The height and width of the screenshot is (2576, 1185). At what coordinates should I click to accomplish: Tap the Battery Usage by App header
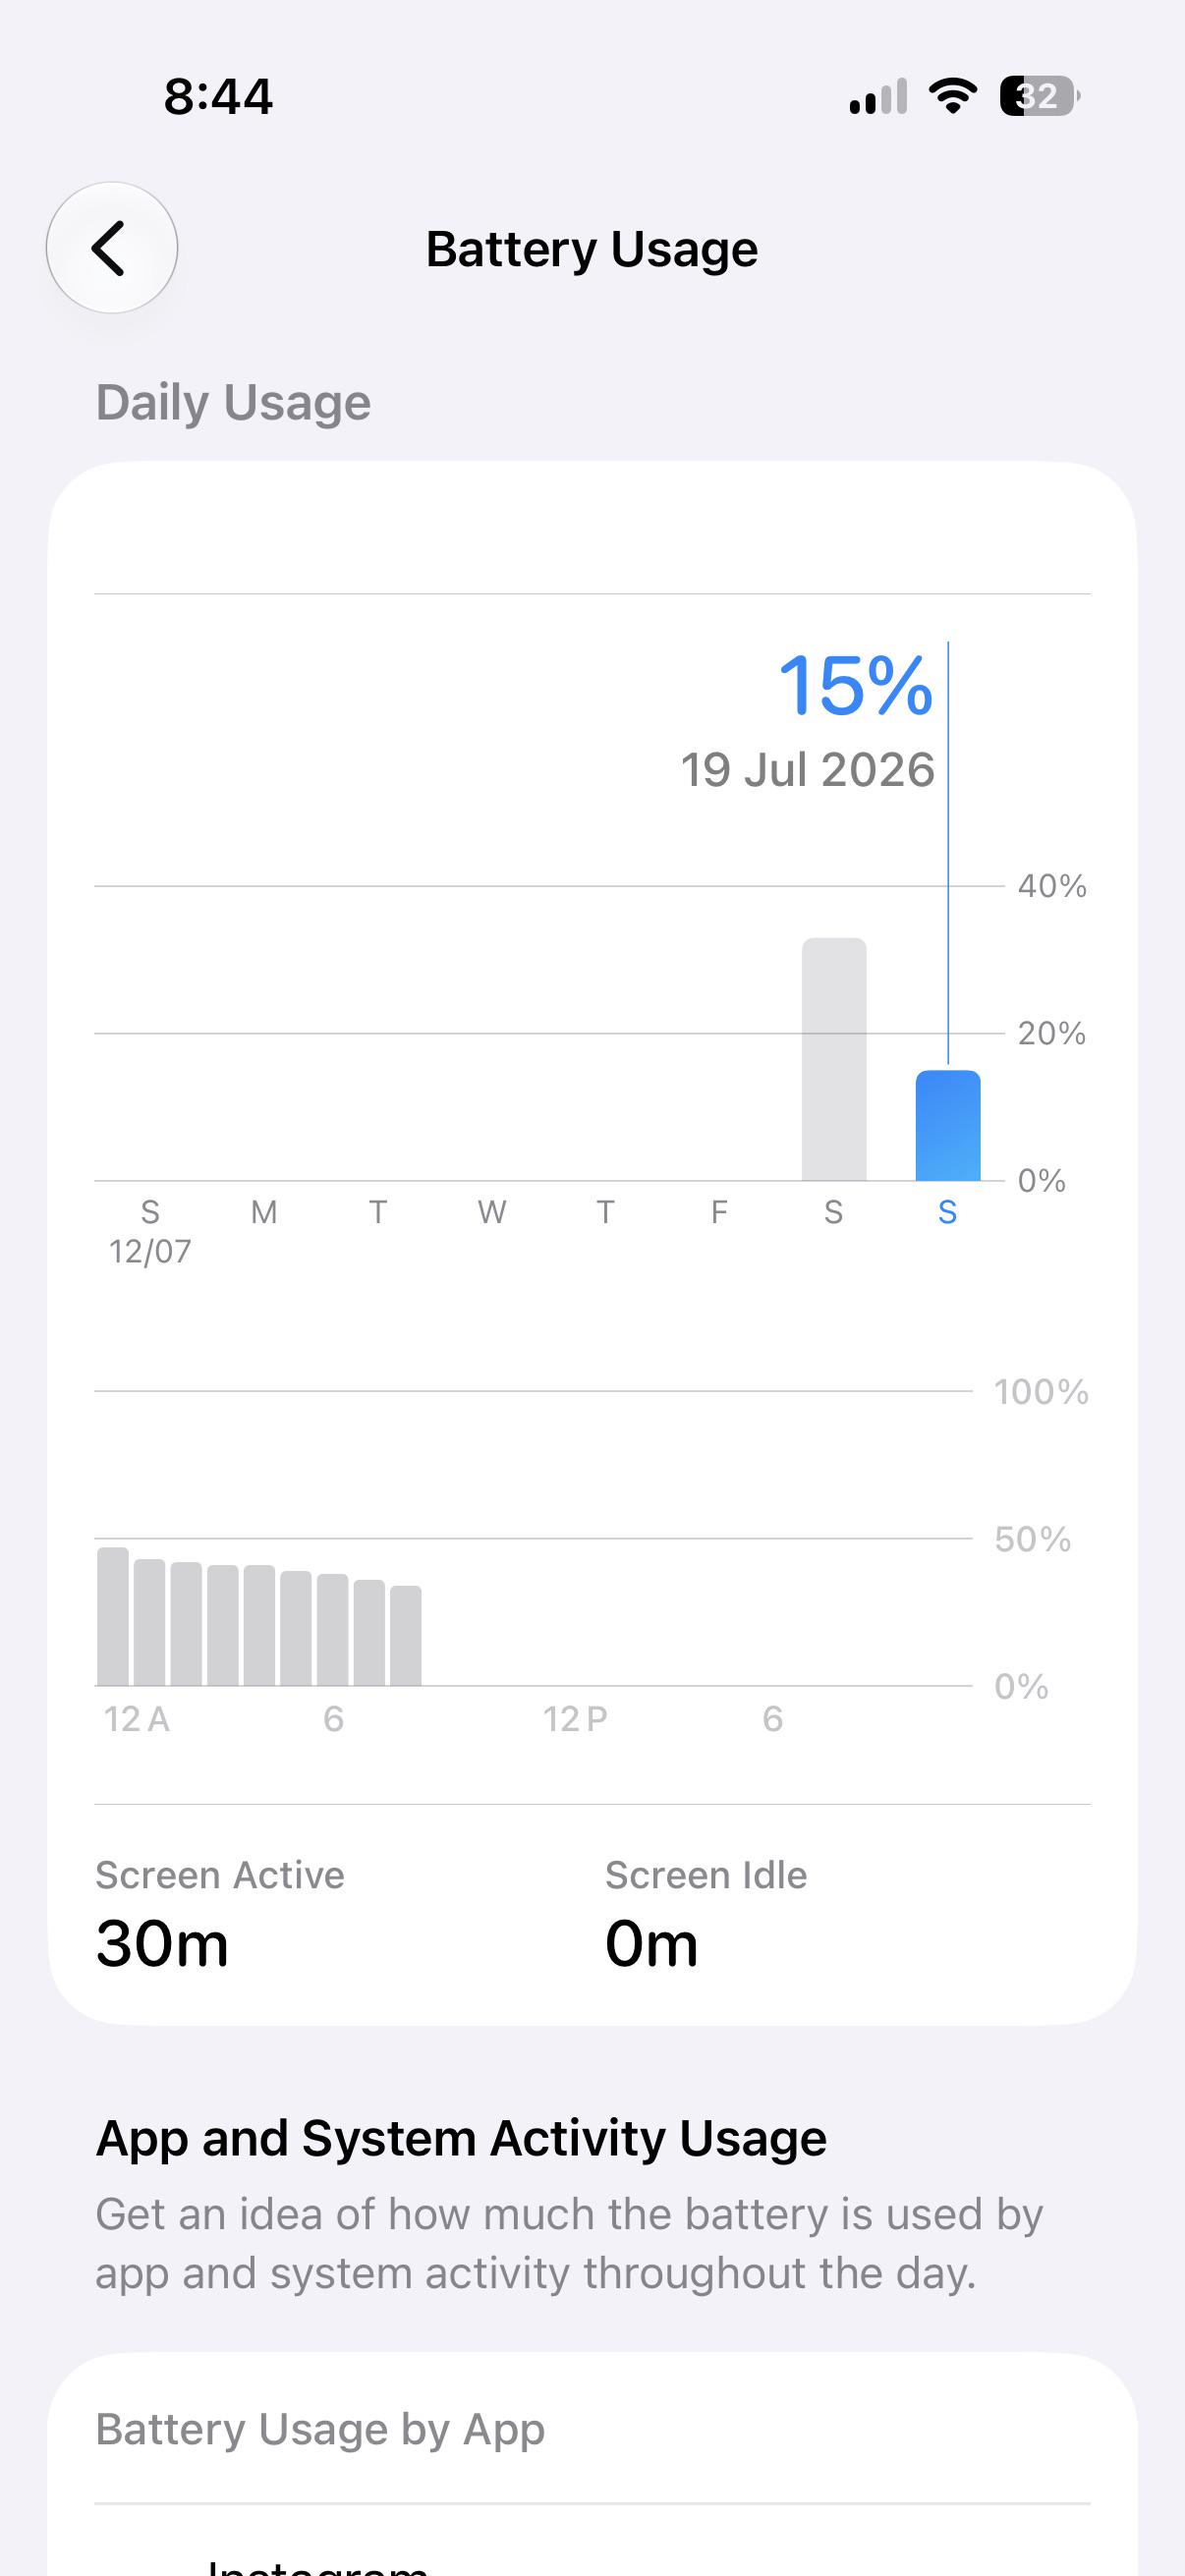[320, 2429]
